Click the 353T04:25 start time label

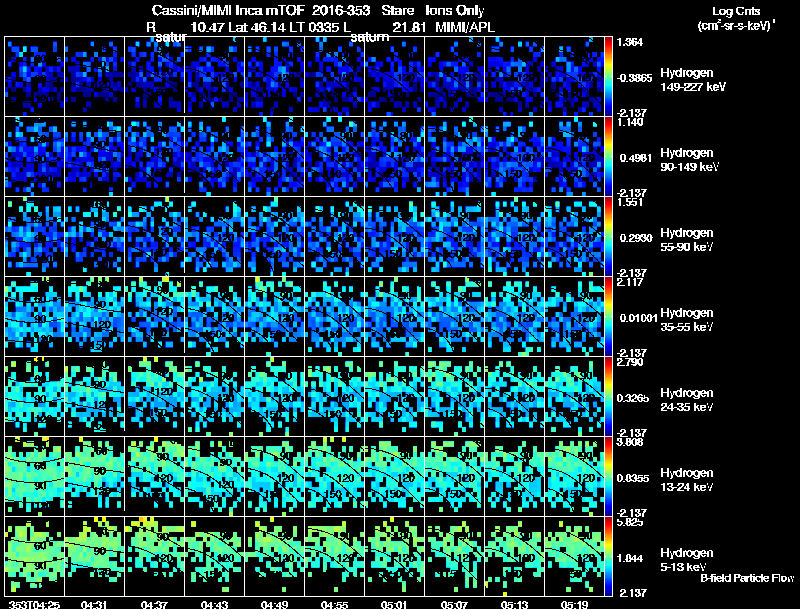35,604
